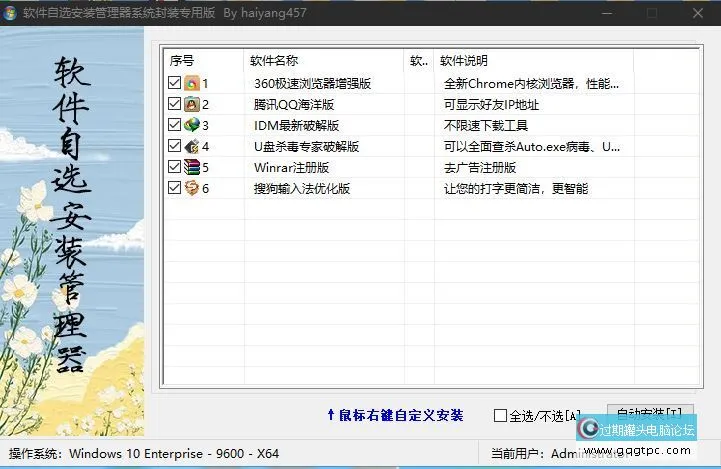Click the 鼠标右键自定义安装 hint text
721x469 pixels.
tap(395, 415)
